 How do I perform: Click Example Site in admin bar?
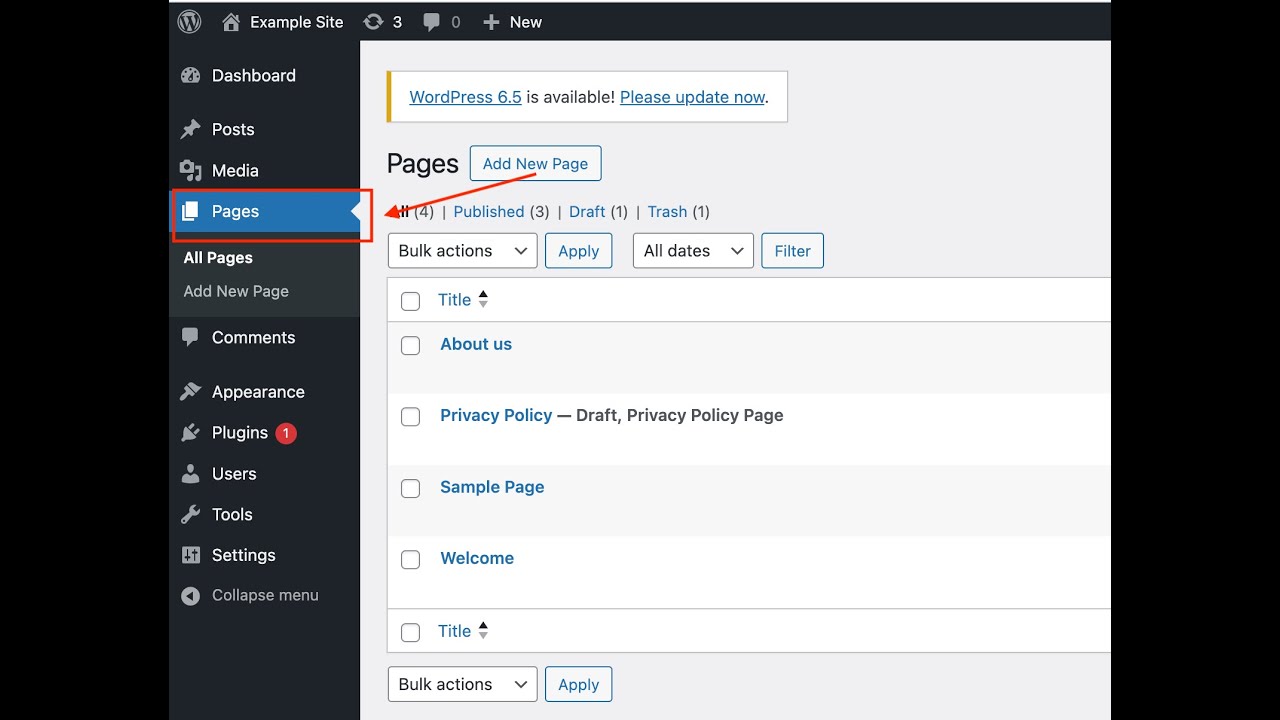coord(296,22)
